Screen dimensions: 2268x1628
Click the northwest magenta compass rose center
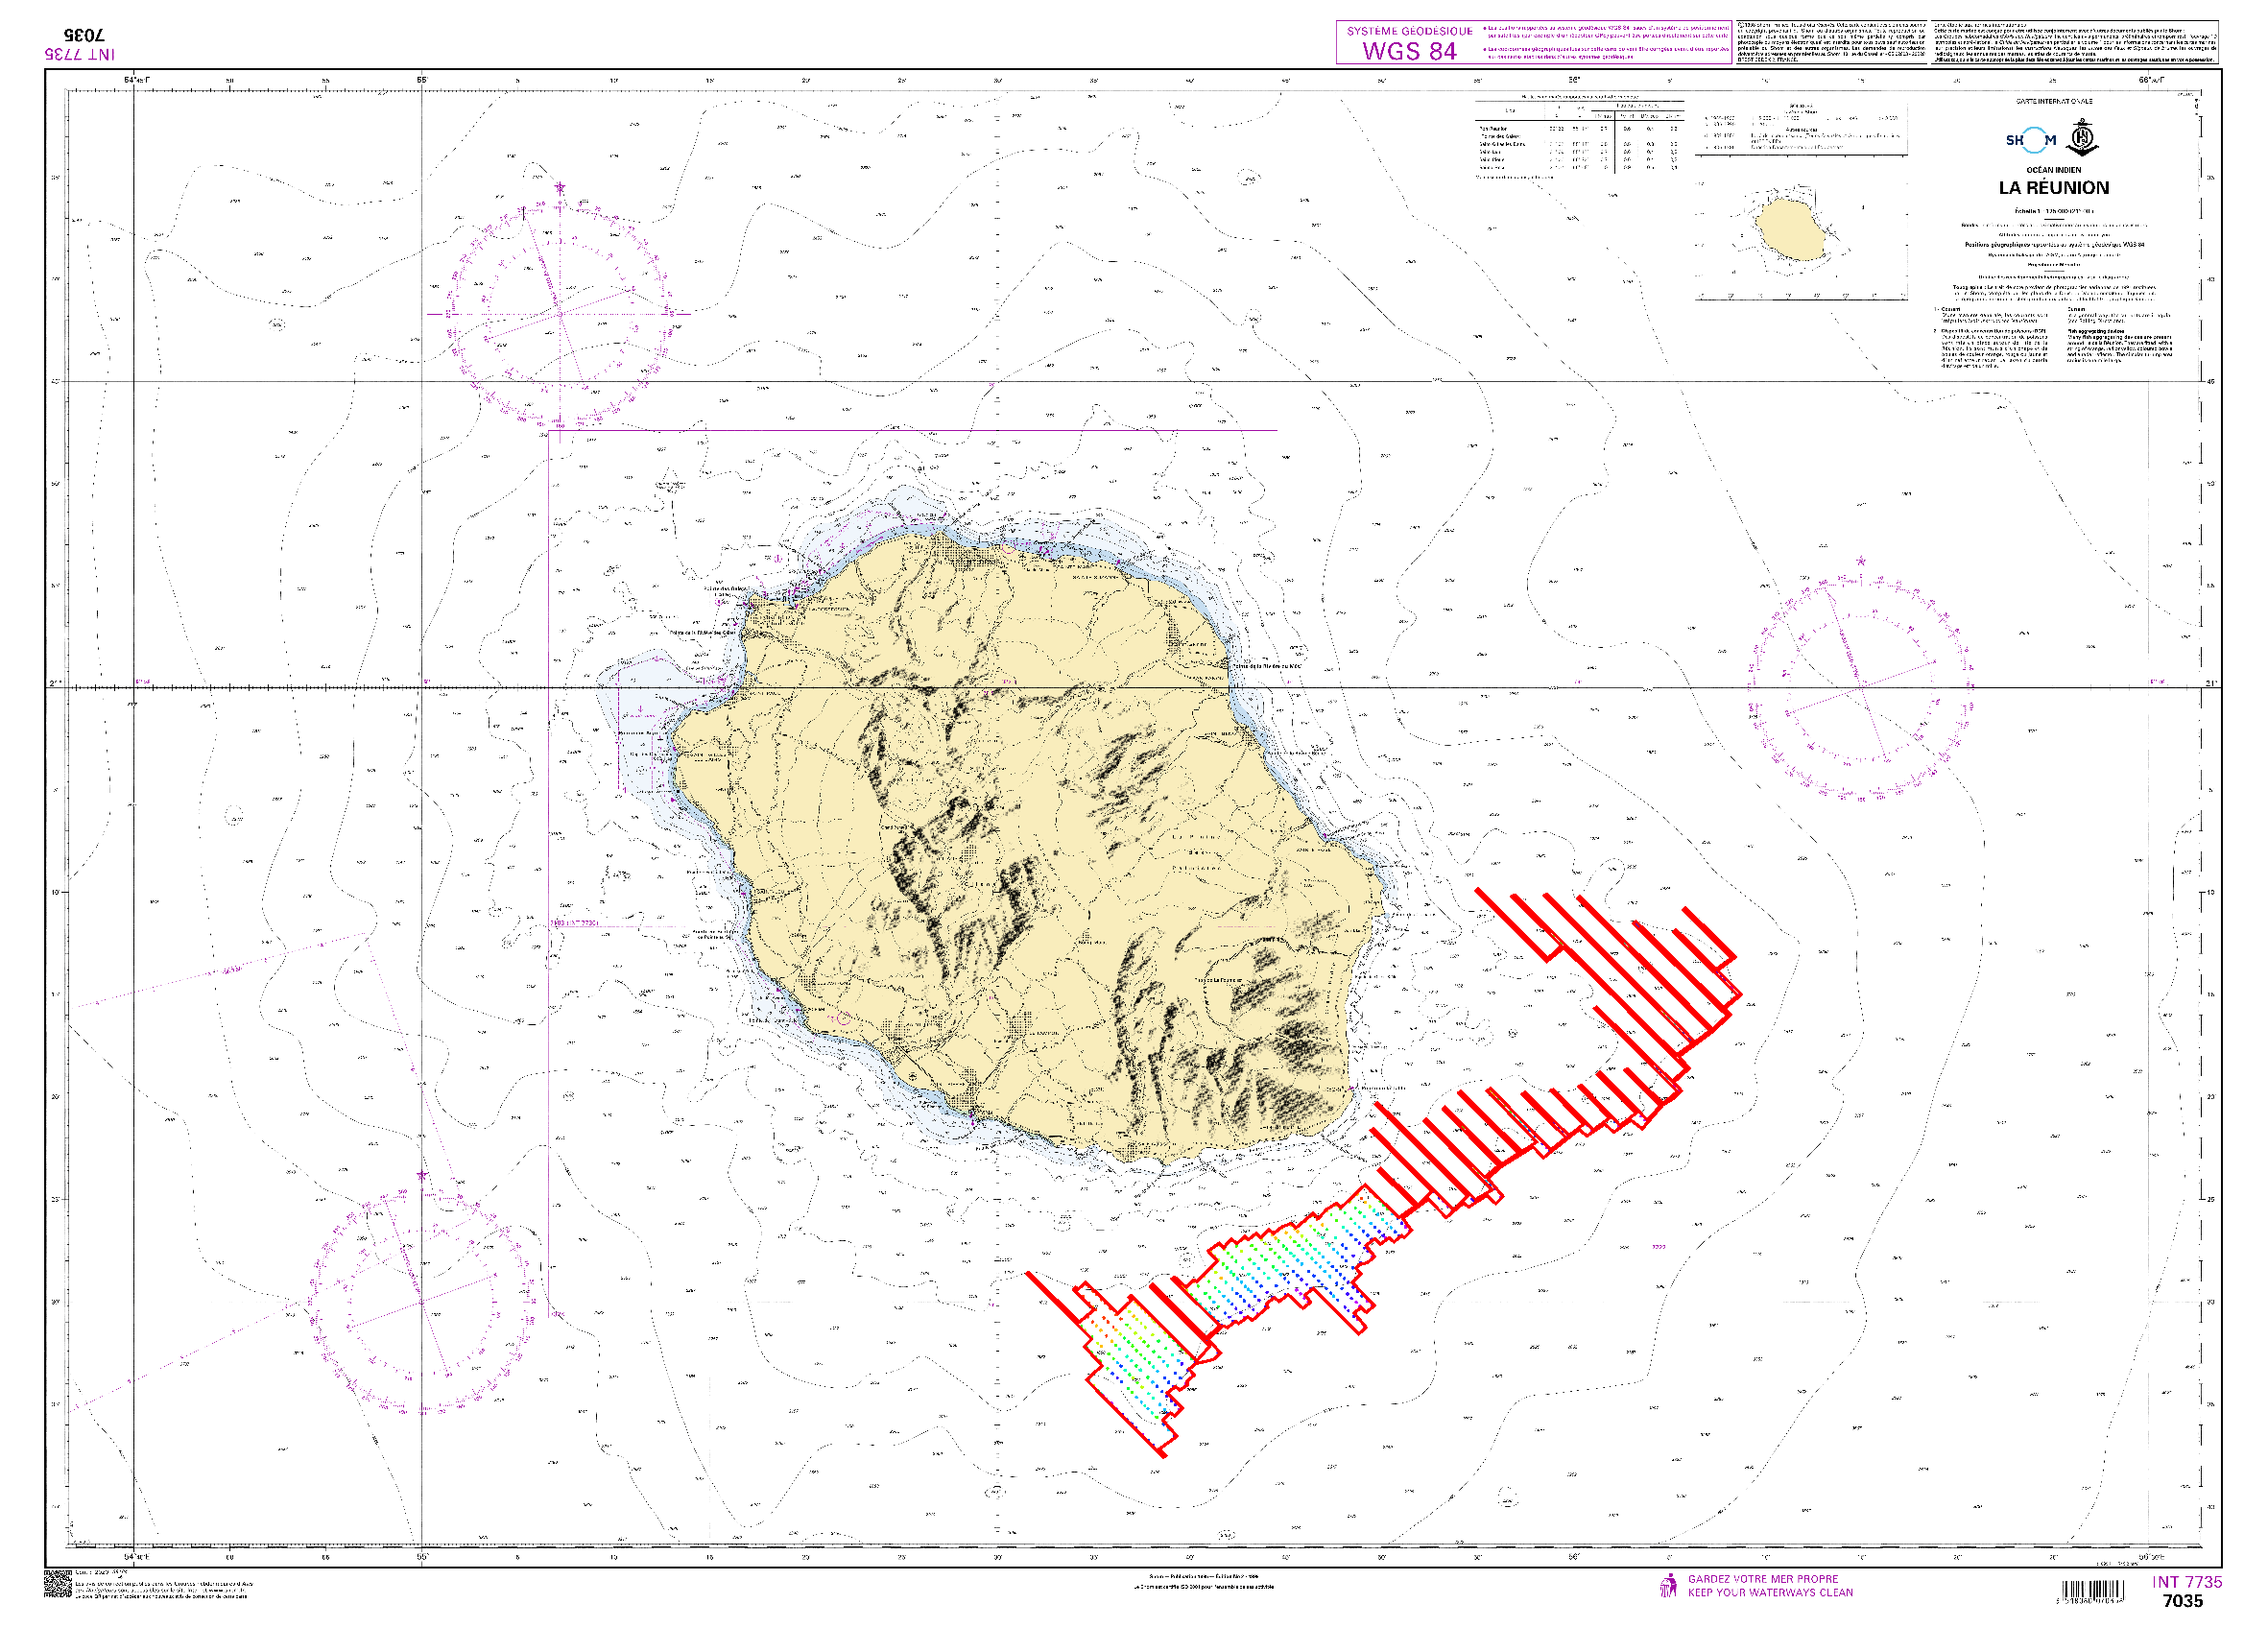(560, 313)
